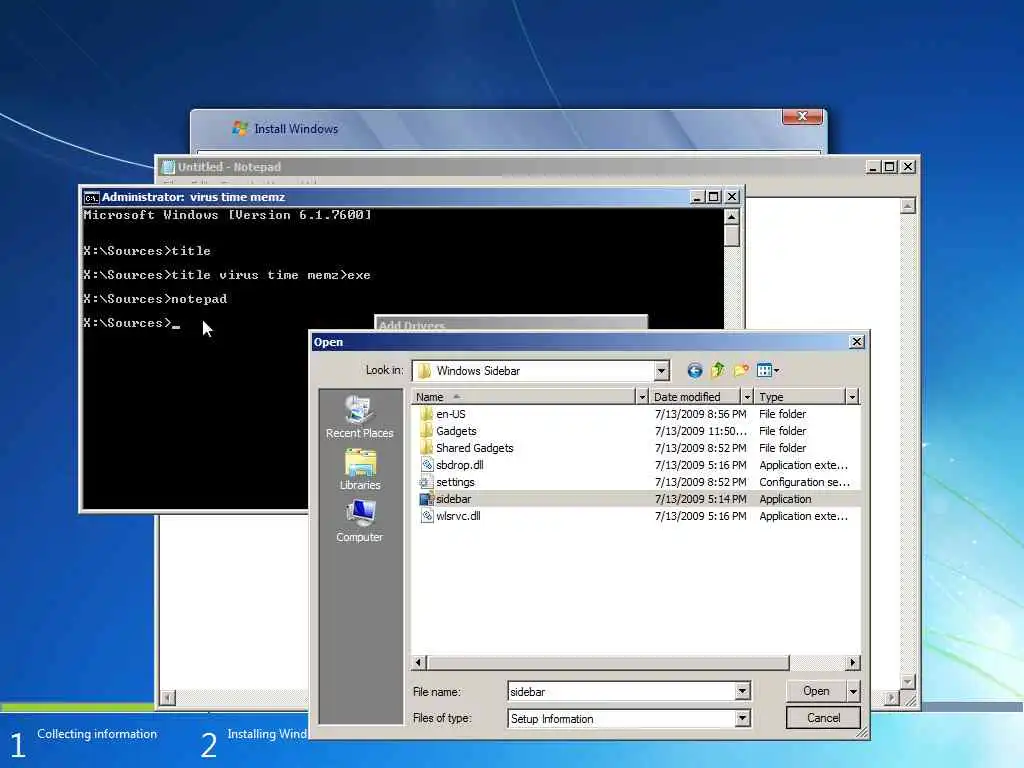Minimize the Command Prompt window
This screenshot has width=1024, height=768.
tap(697, 197)
